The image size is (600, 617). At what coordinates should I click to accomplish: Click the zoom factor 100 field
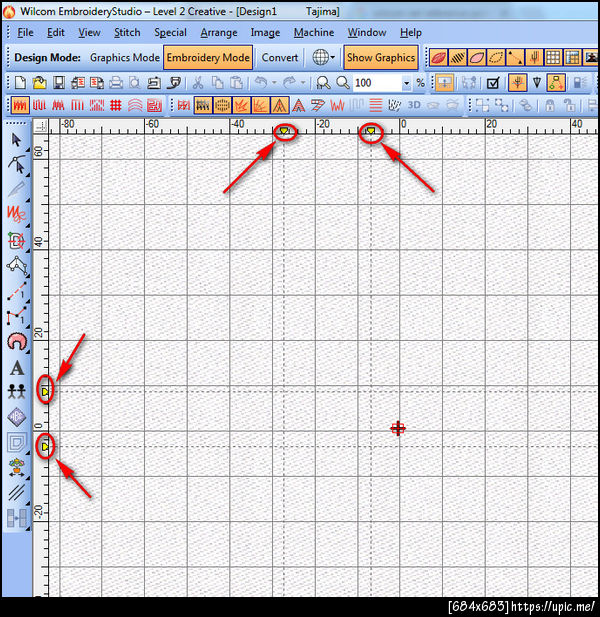(x=377, y=83)
